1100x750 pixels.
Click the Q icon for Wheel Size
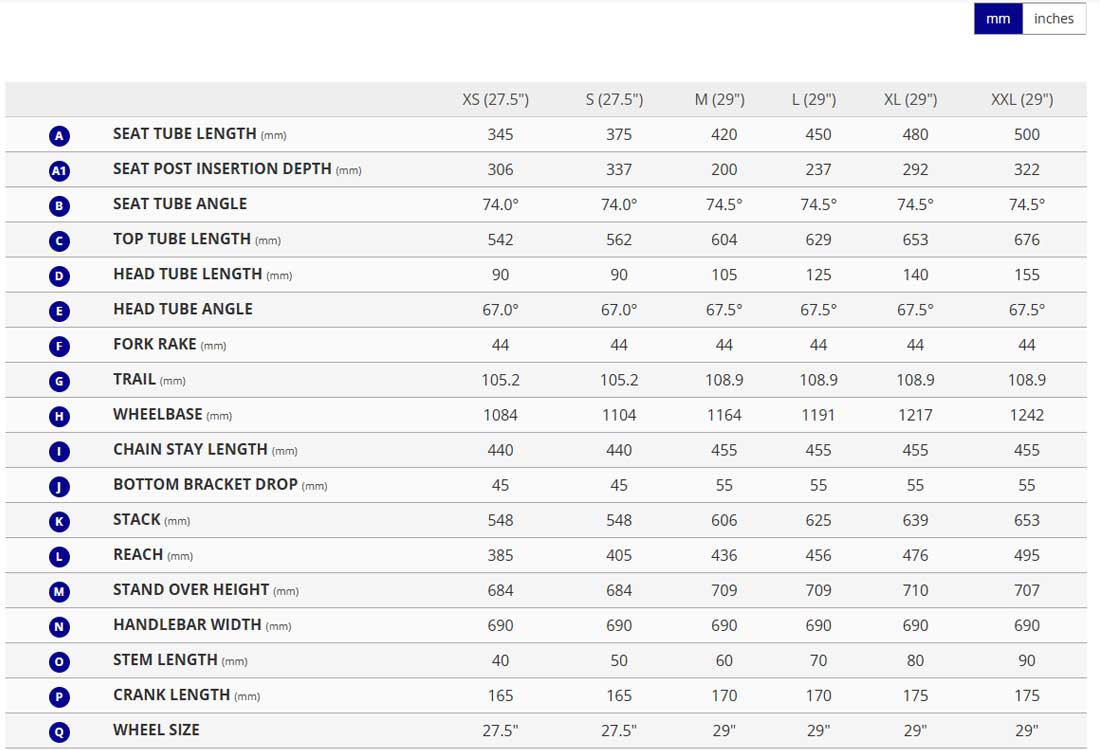pos(60,731)
